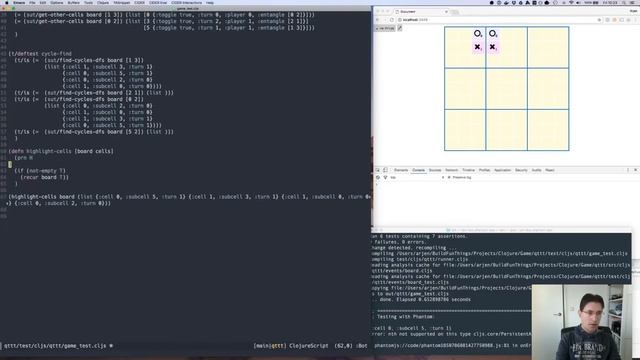The width and height of the screenshot is (640, 360).
Task: Select the top-right board cell
Action: click(548, 47)
